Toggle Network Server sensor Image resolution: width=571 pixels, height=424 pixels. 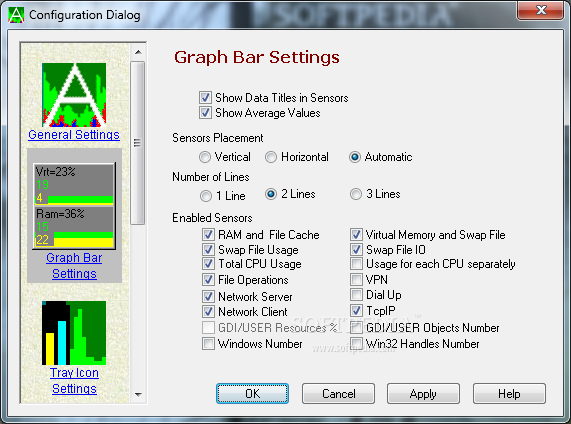[208, 297]
